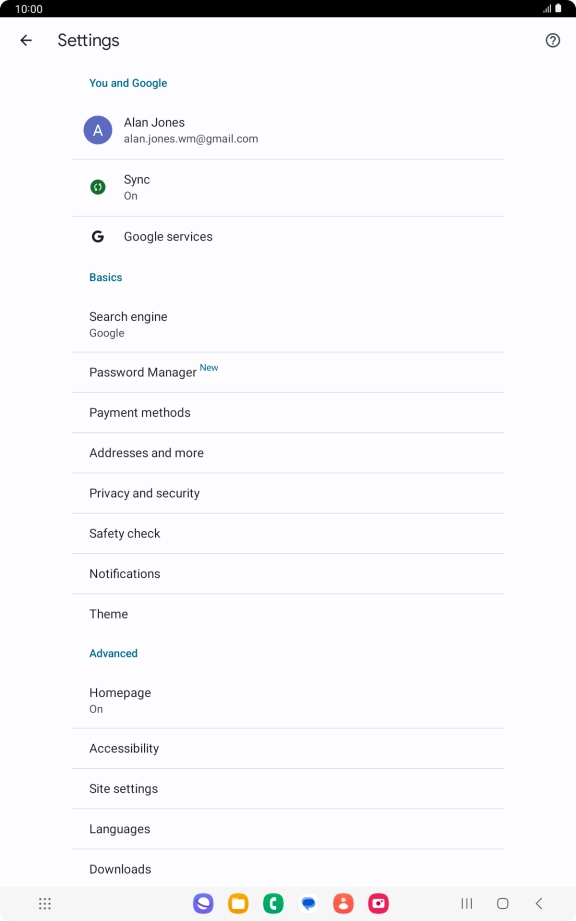576x921 pixels.
Task: Open the yellow files app in dock
Action: (x=238, y=903)
